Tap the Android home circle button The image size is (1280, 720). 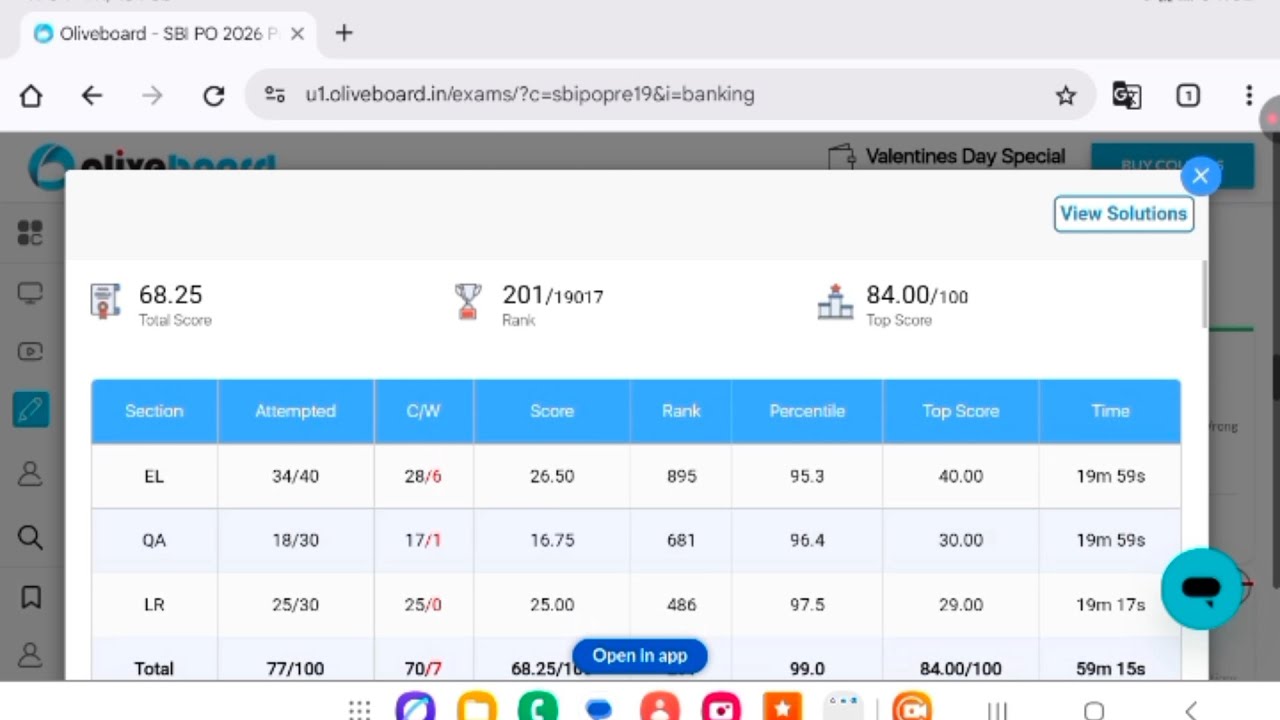1094,710
